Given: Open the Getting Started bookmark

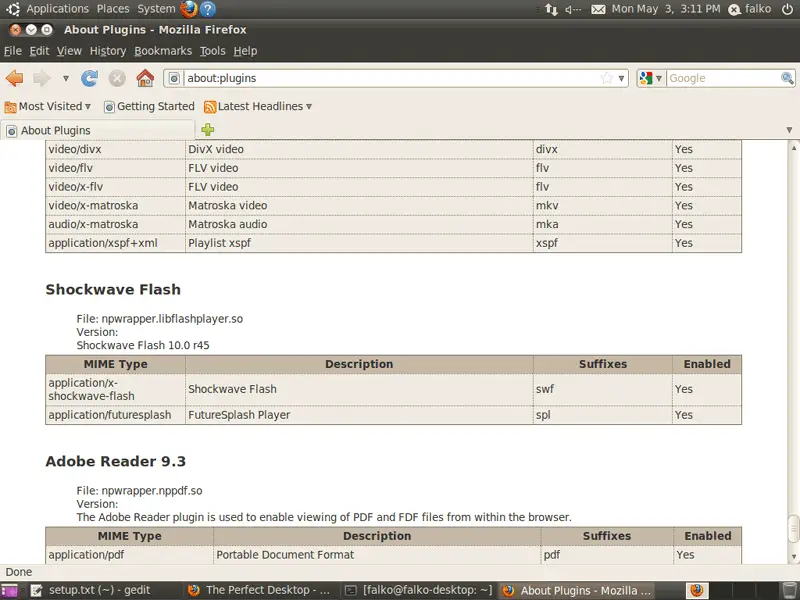Looking at the screenshot, I should click(149, 107).
